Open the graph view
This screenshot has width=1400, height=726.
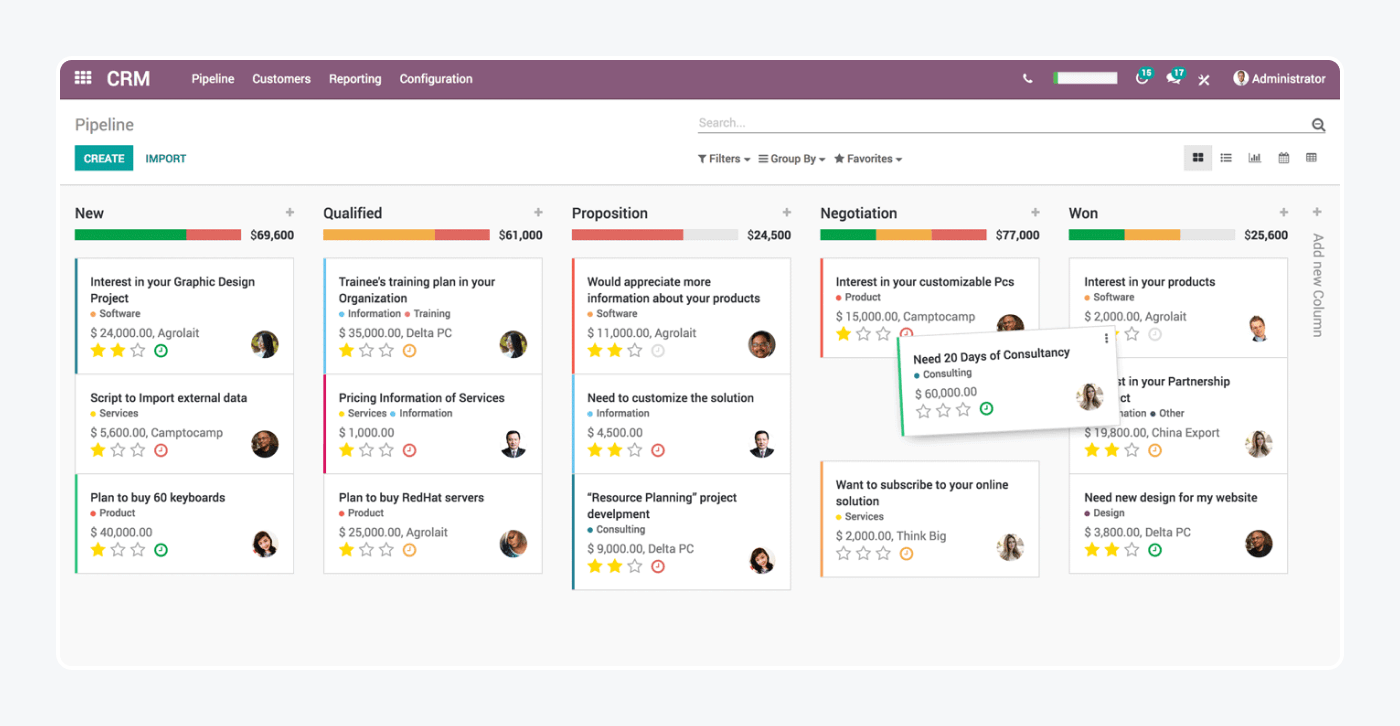1254,157
